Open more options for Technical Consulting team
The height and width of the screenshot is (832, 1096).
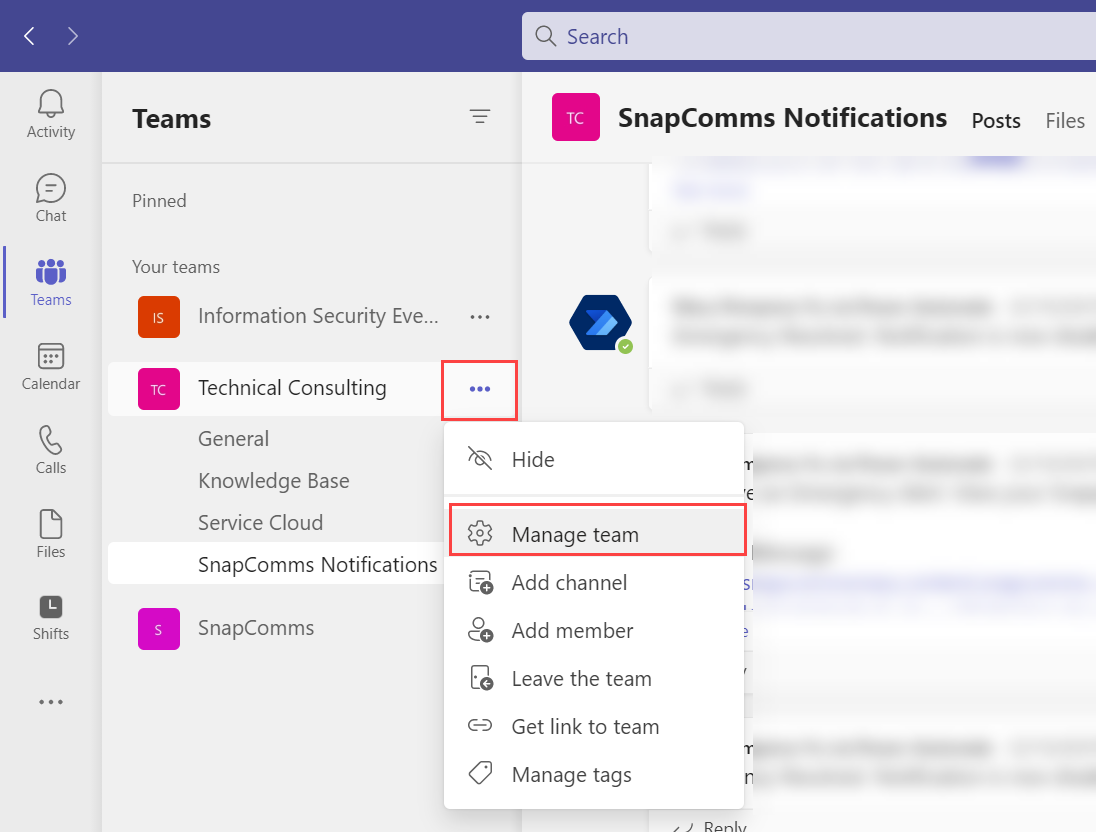click(x=480, y=389)
